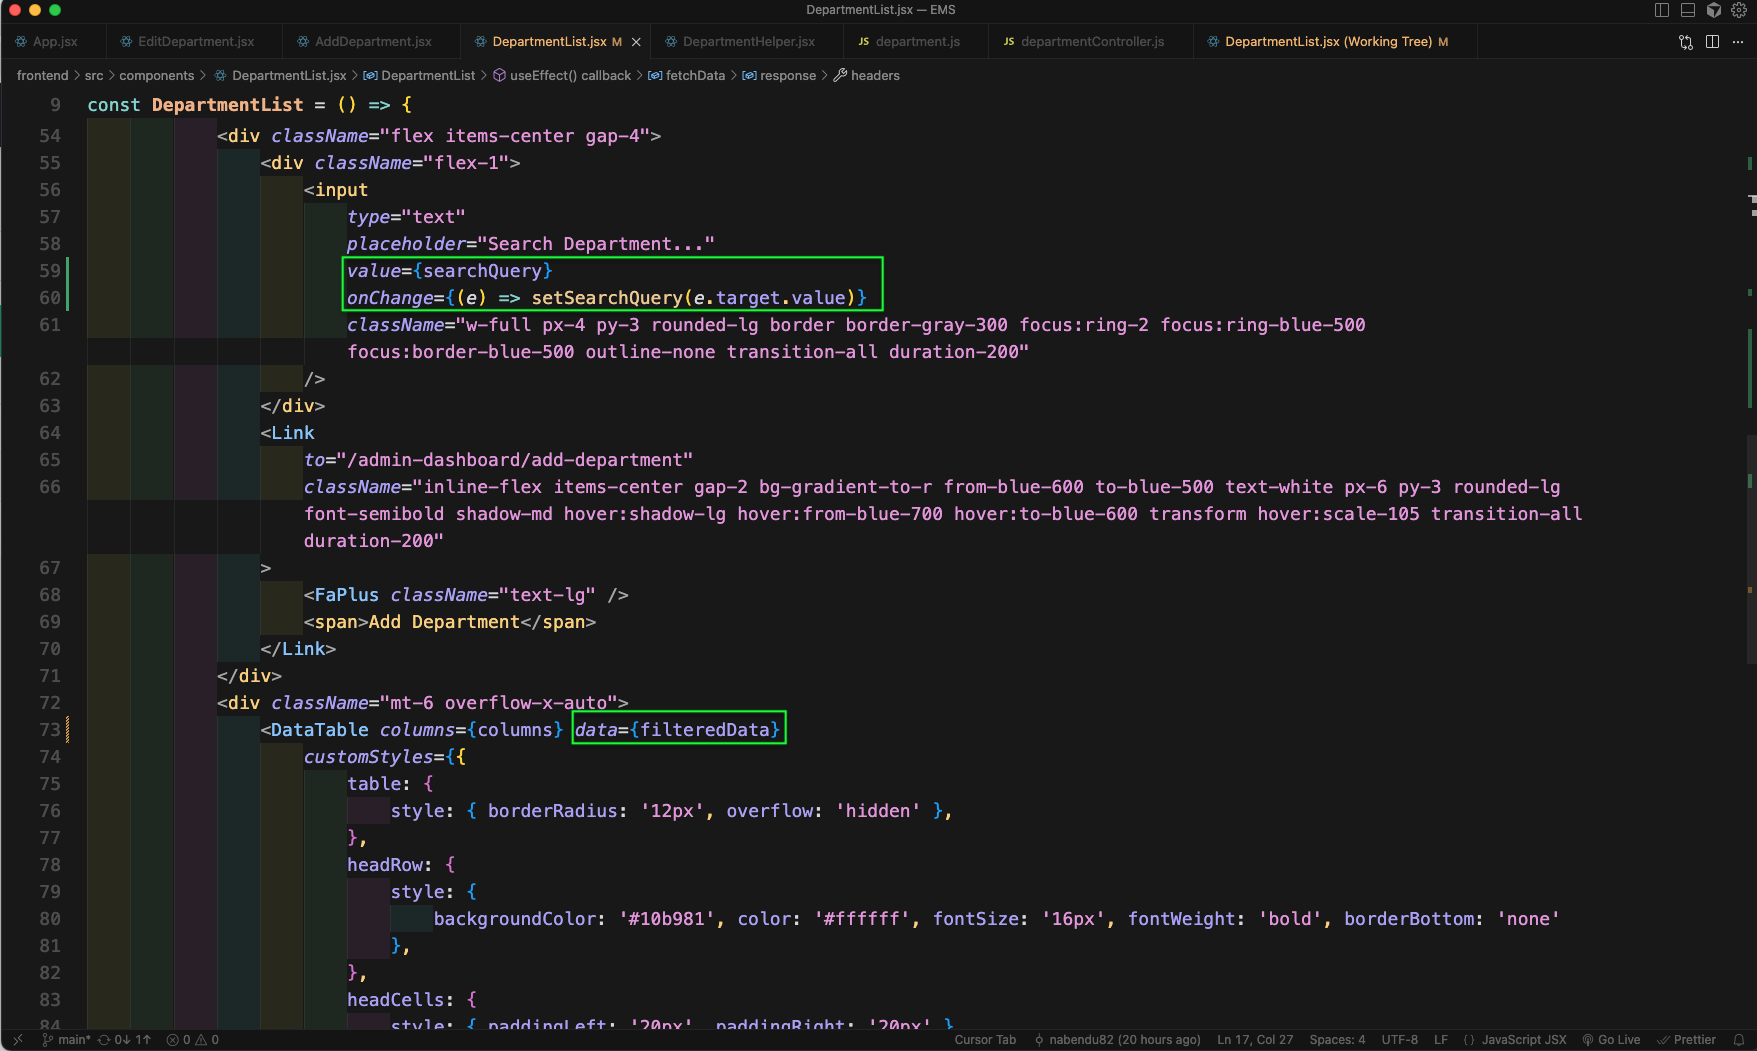Image resolution: width=1757 pixels, height=1051 pixels.
Task: Synchronize changes 0↓ 1↑ in status bar
Action: click(x=124, y=1040)
